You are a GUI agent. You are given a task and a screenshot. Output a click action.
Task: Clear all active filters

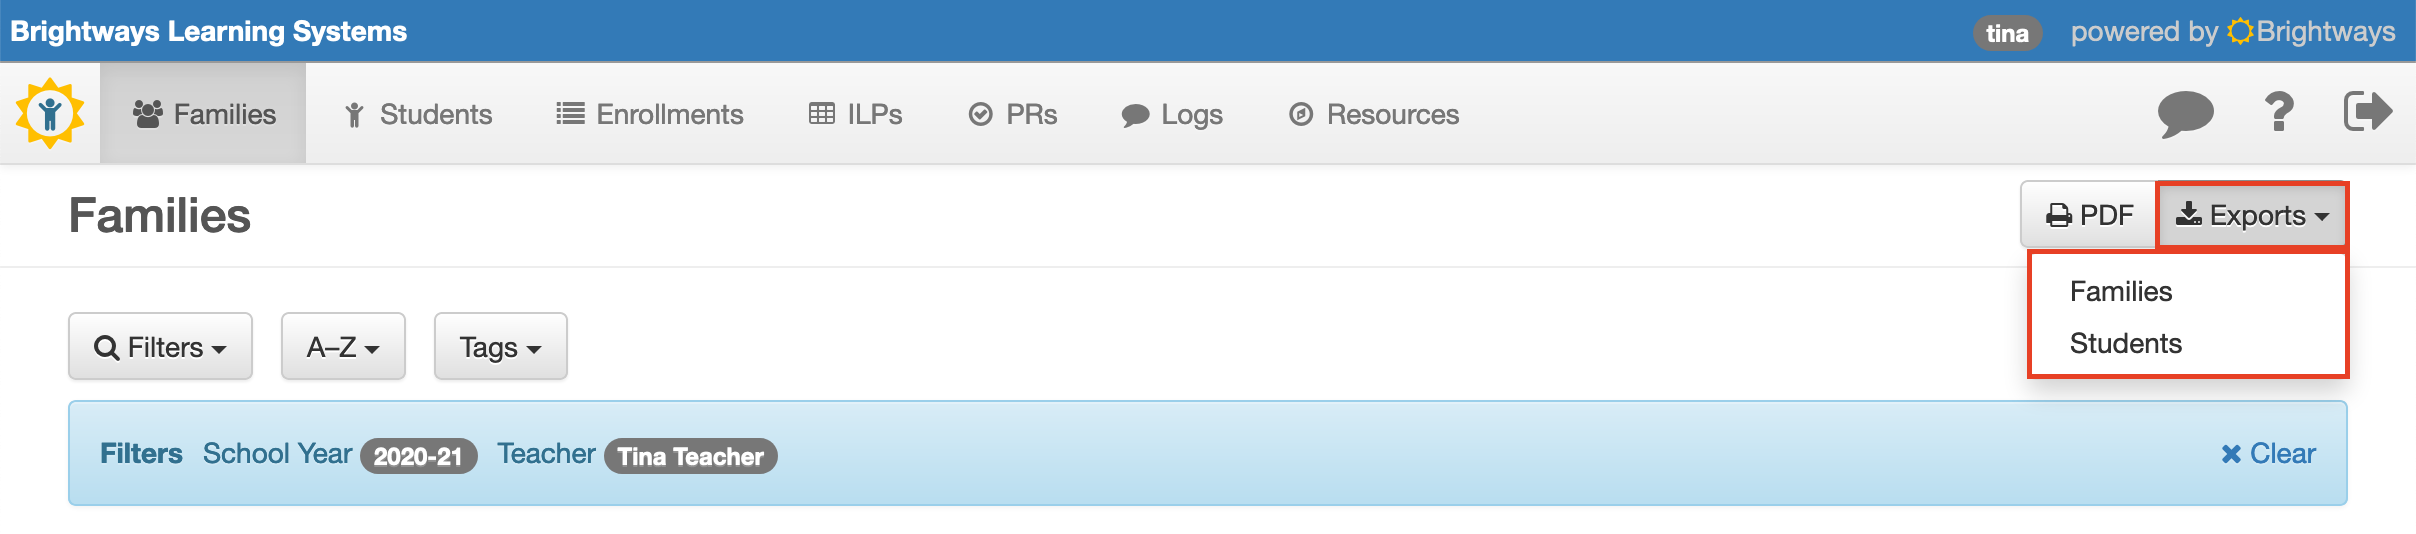point(2268,453)
